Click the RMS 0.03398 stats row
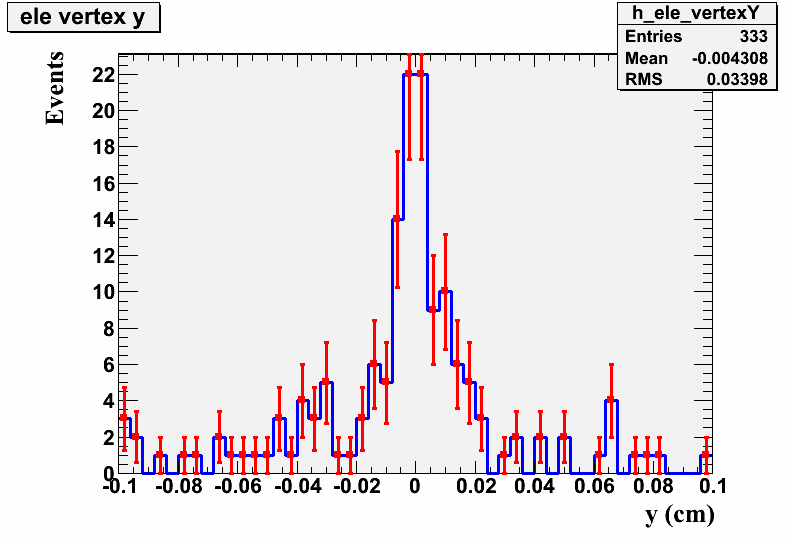This screenshot has width=792, height=544. tap(697, 79)
